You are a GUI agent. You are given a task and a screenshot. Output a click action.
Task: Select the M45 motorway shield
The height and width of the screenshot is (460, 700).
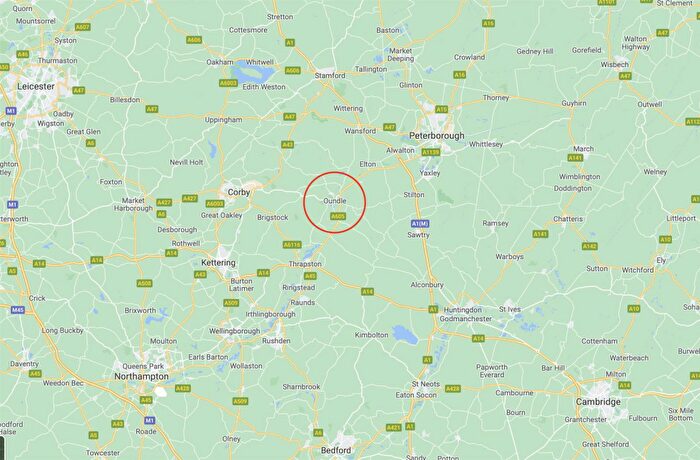(17, 310)
